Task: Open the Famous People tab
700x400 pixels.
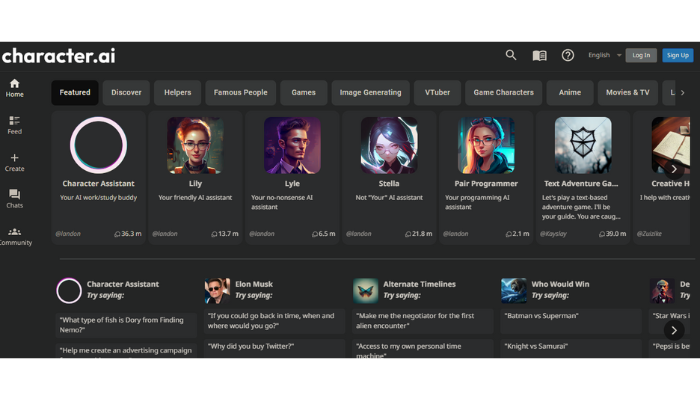Action: pyautogui.click(x=241, y=92)
